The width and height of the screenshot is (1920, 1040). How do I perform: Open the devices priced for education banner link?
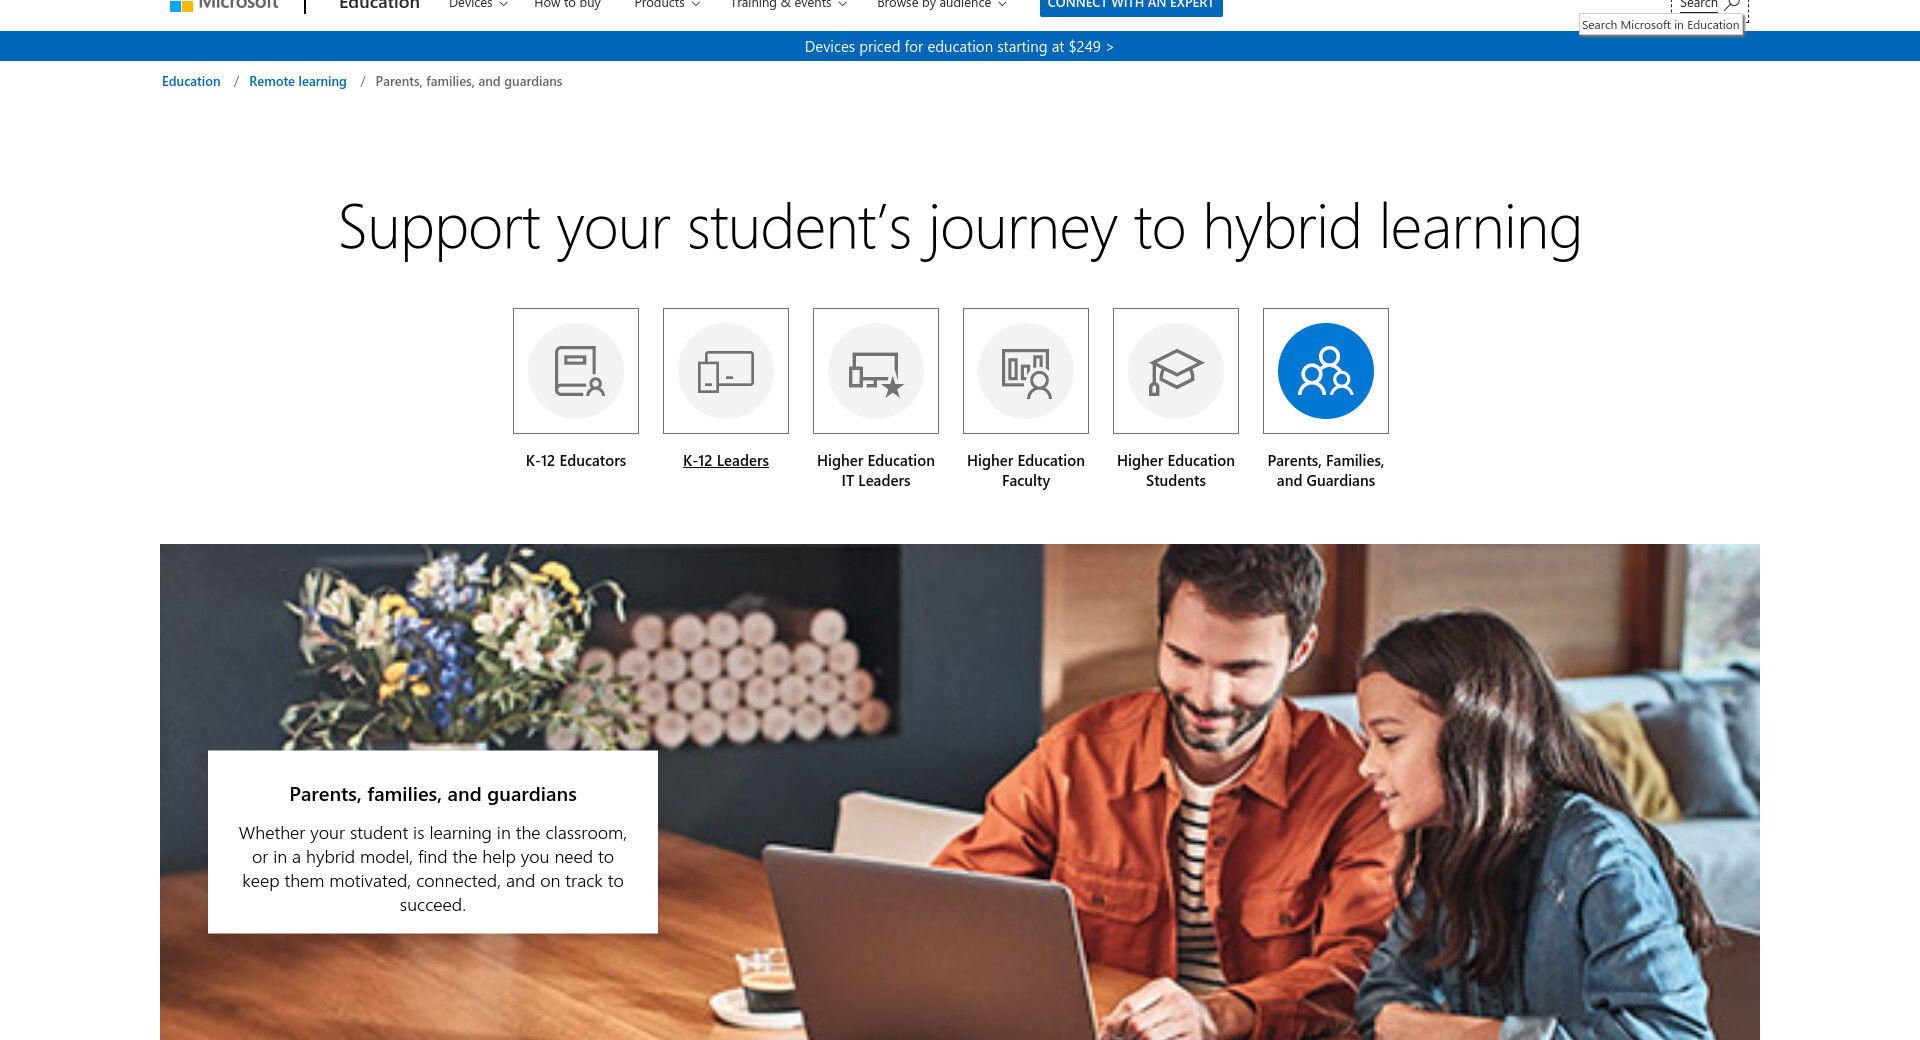tap(959, 47)
